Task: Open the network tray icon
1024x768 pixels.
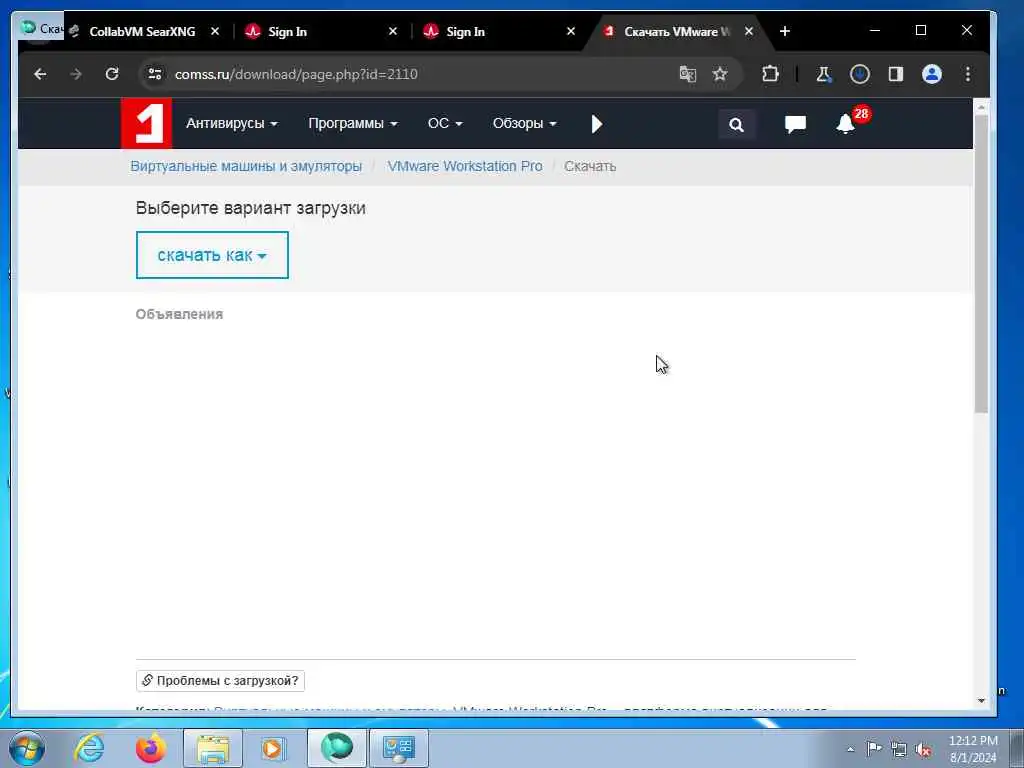Action: [899, 749]
